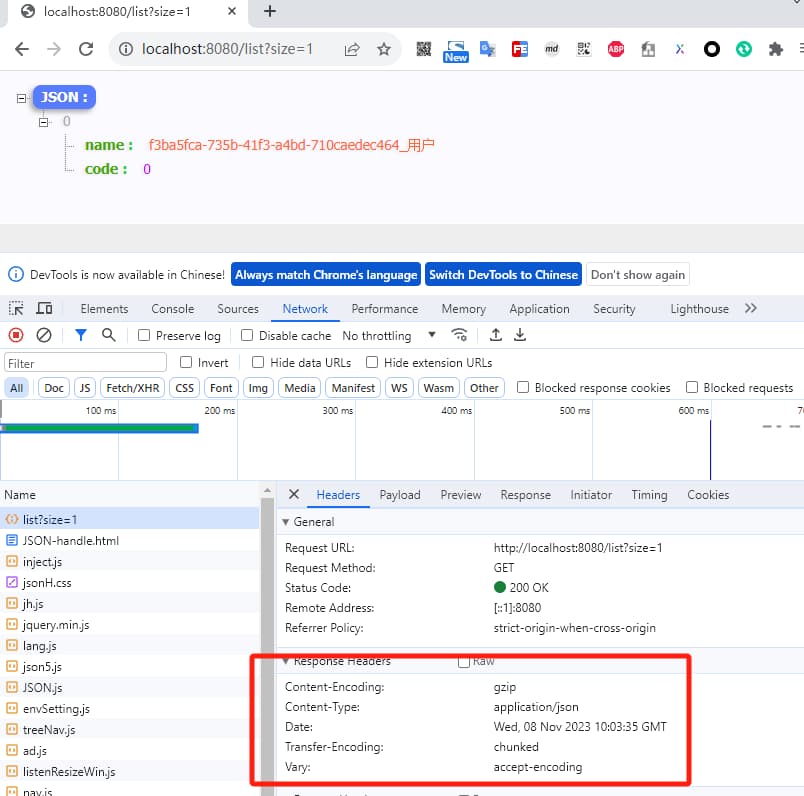The image size is (804, 796).
Task: Check the Hide data URLs option
Action: [258, 363]
